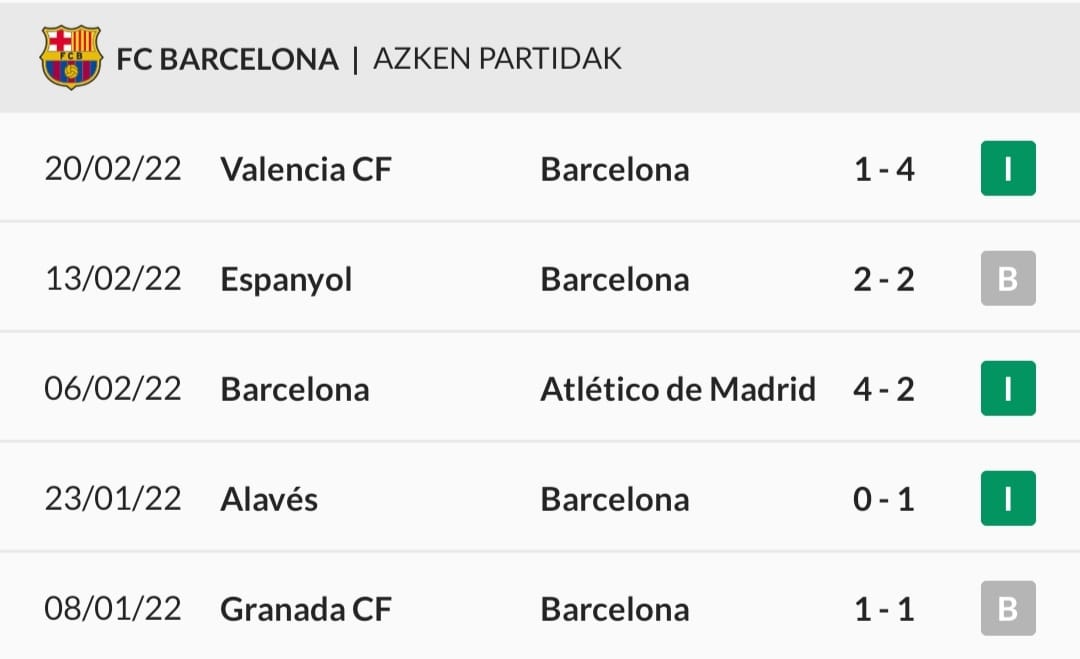
Task: Select the AZKEN PARTIDAK header label
Action: [497, 59]
